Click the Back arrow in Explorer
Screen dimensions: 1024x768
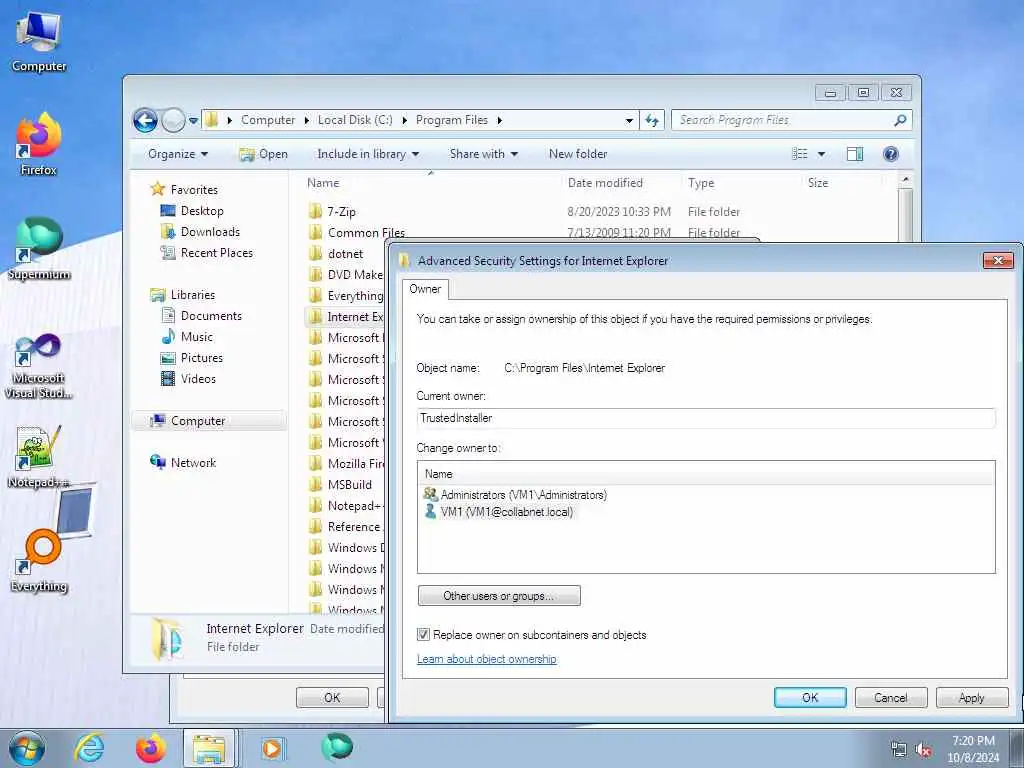[x=145, y=120]
